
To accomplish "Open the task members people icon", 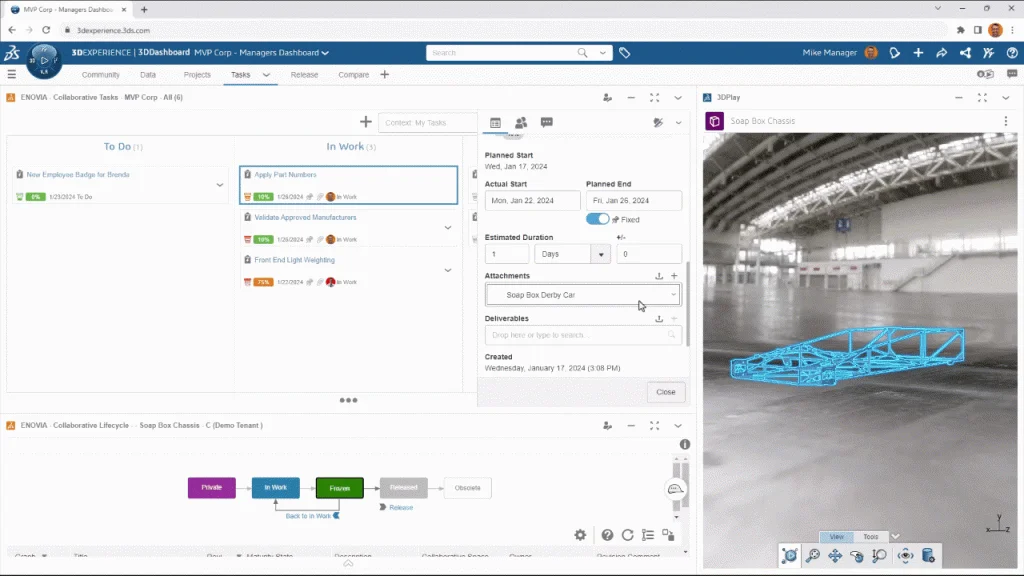I will [x=521, y=122].
